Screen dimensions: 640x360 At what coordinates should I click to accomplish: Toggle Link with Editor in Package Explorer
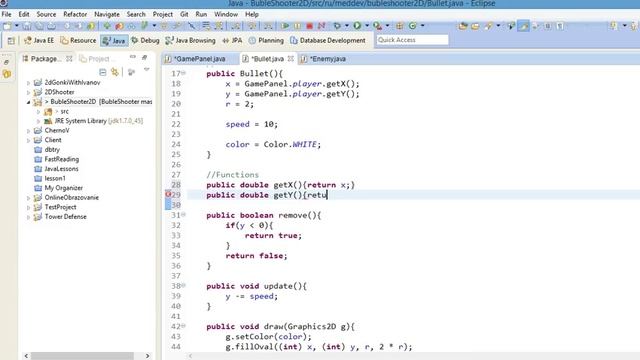(115, 73)
